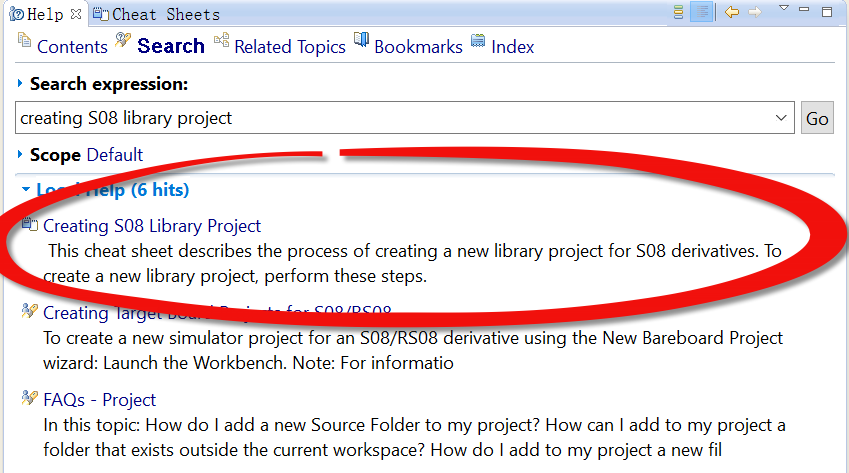Toggle the Show result descriptions button
This screenshot has height=473, width=849.
(x=702, y=13)
